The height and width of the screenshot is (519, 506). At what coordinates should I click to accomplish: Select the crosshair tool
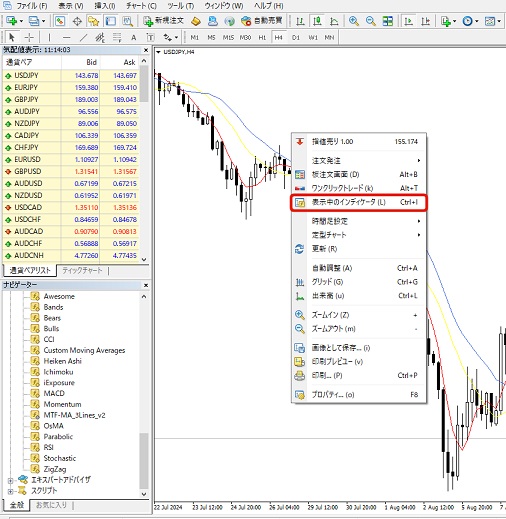pos(30,37)
